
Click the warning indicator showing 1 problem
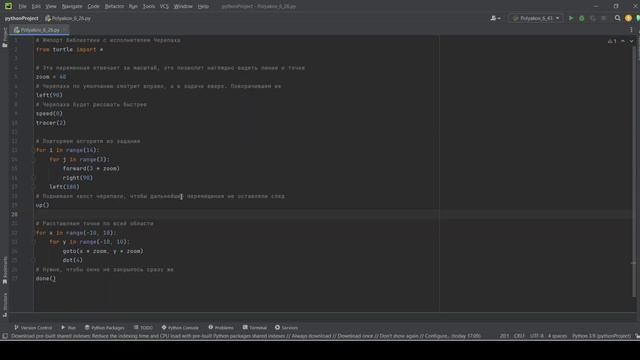point(612,41)
